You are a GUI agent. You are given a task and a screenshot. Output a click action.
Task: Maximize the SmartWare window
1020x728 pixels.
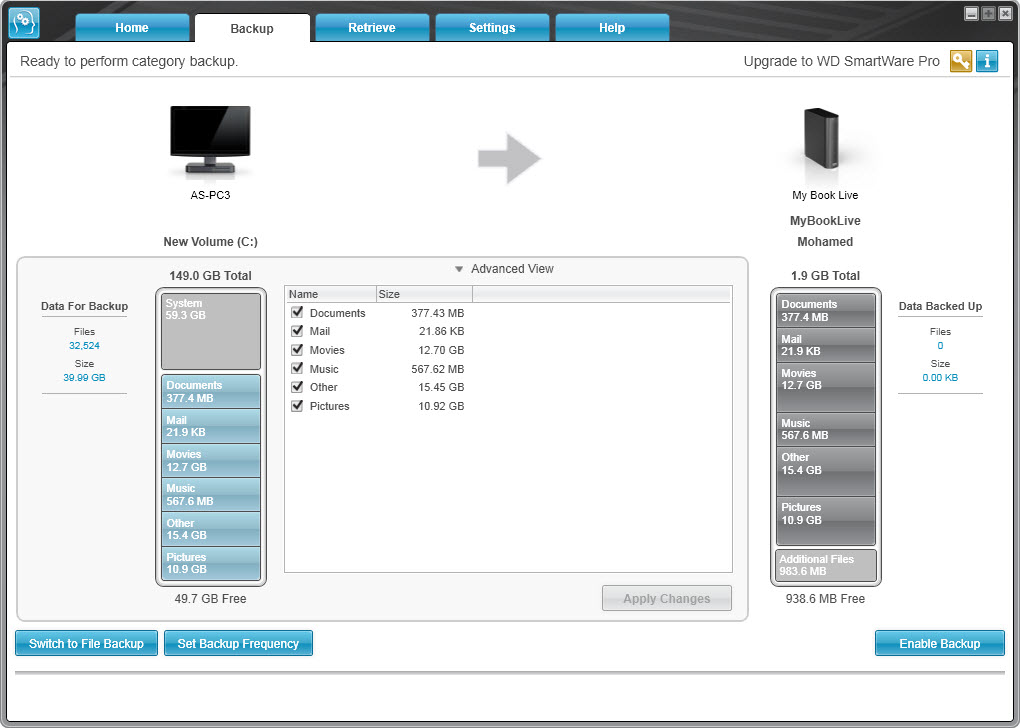tap(988, 14)
